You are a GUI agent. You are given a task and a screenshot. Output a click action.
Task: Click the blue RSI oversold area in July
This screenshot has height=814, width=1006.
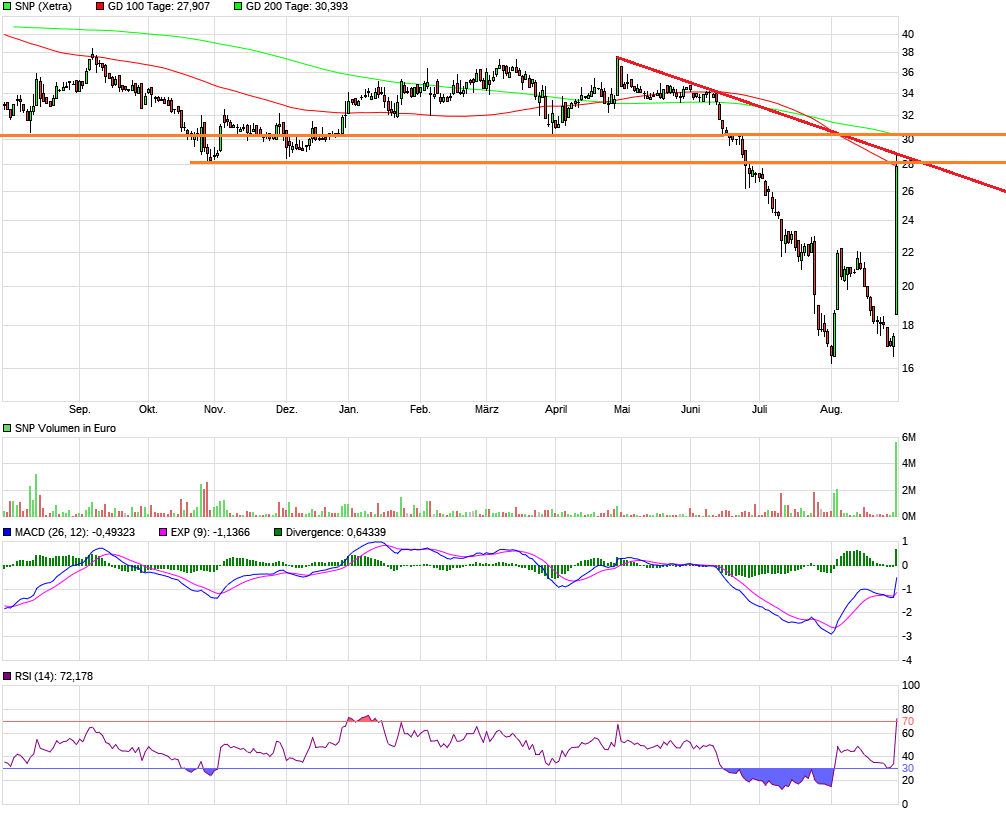[778, 776]
